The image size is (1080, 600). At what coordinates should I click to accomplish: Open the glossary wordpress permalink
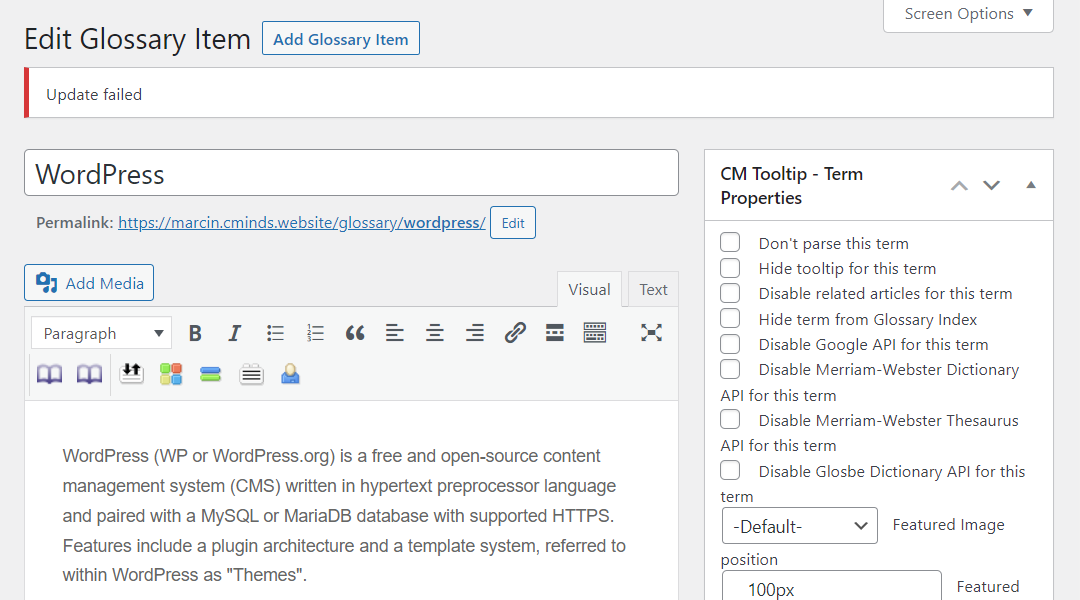[302, 223]
